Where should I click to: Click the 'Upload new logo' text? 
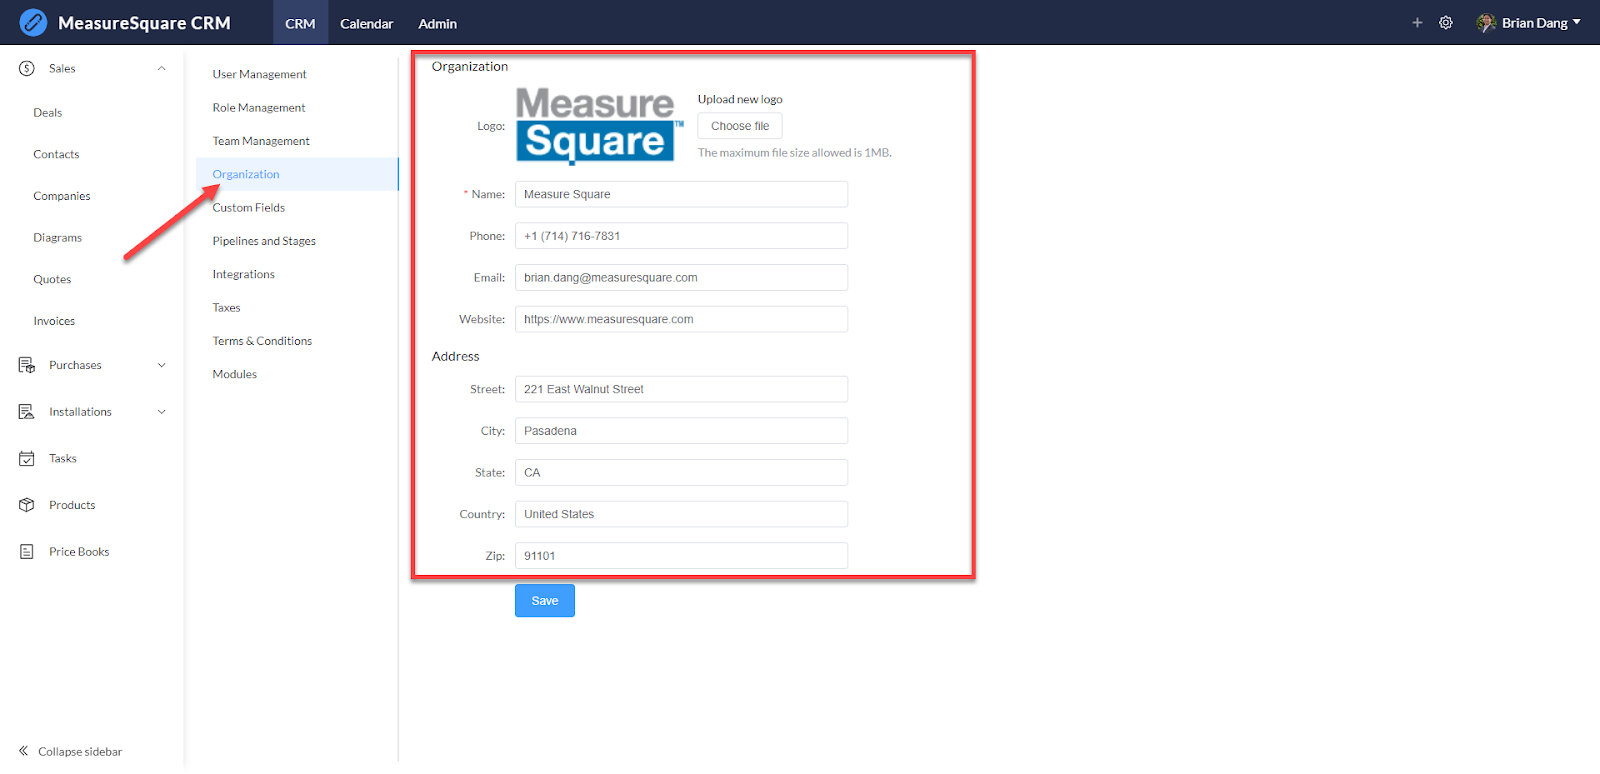click(740, 99)
